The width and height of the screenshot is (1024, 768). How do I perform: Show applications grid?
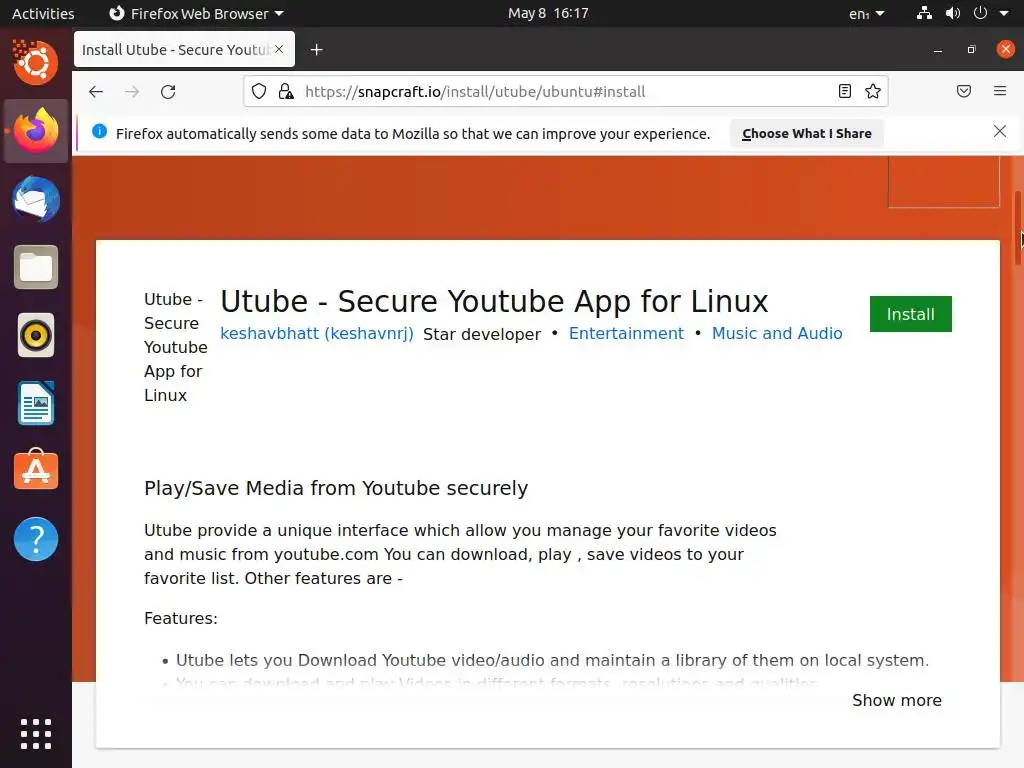(36, 734)
